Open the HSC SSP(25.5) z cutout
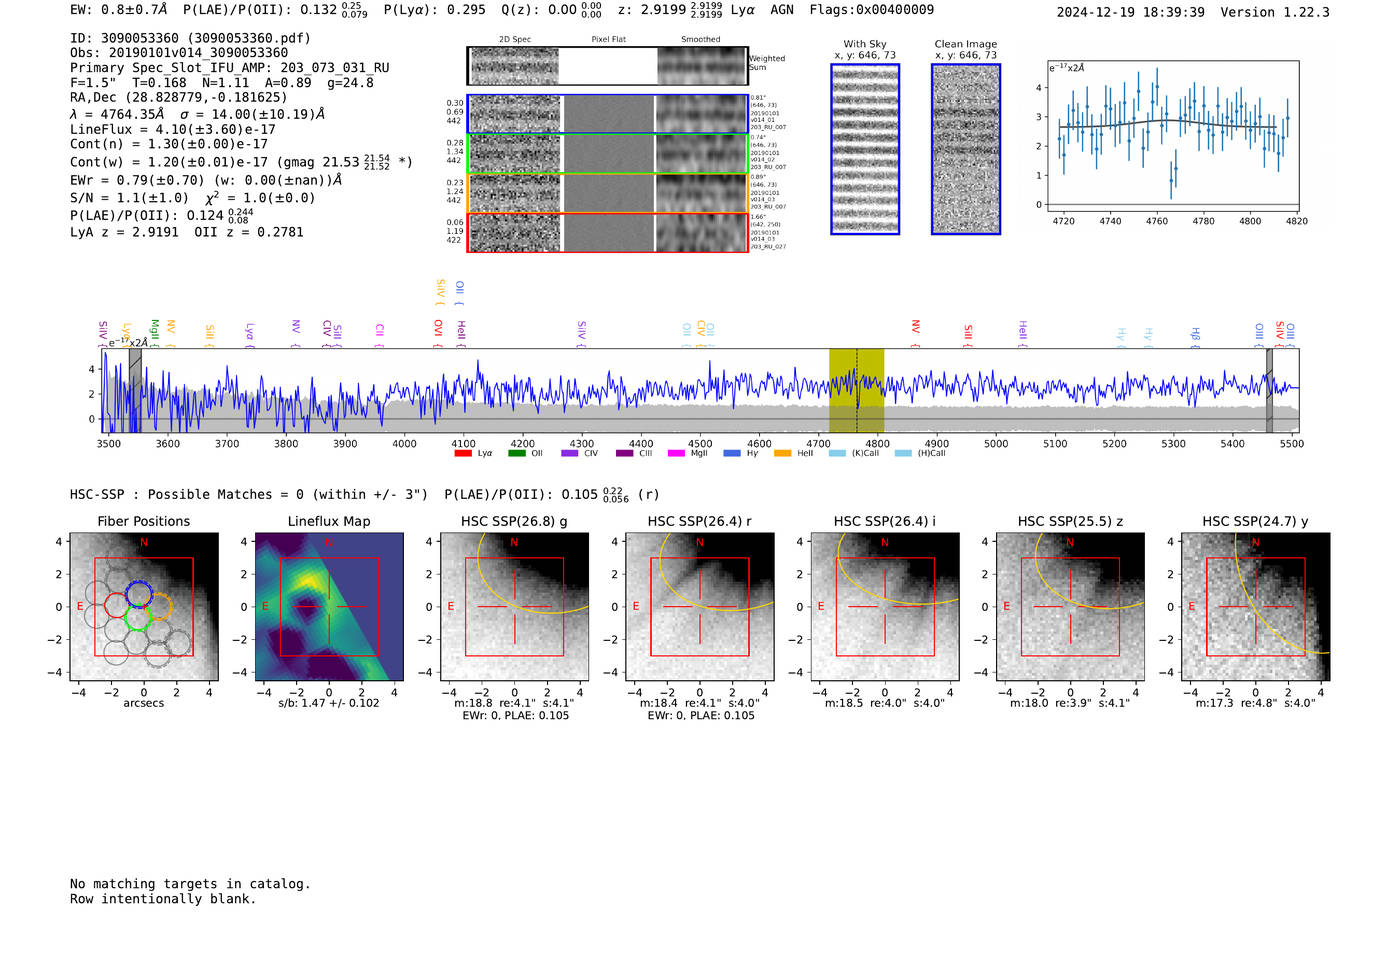Screen dimensions: 1400x953 [x=1070, y=607]
